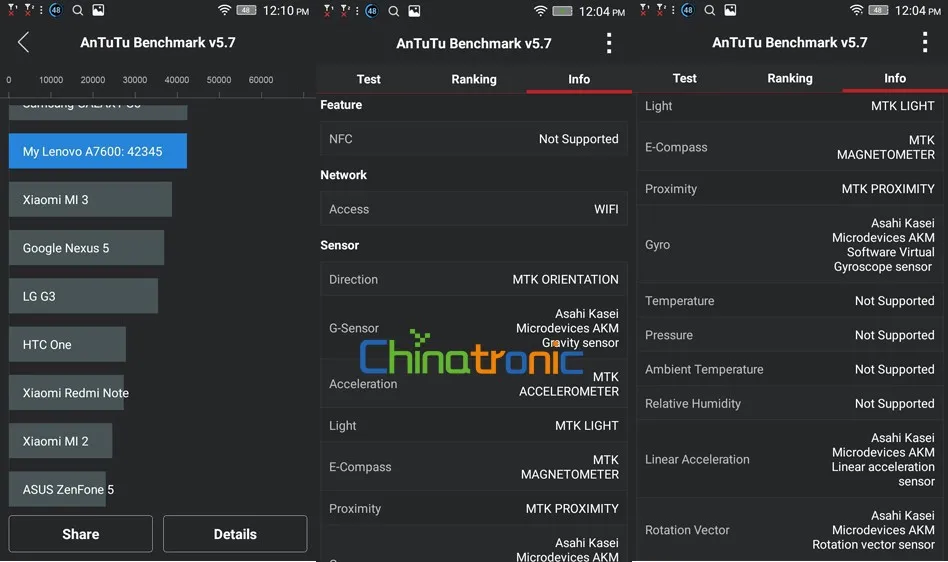948x562 pixels.
Task: Tap search icon in right screen status bar
Action: (x=710, y=10)
